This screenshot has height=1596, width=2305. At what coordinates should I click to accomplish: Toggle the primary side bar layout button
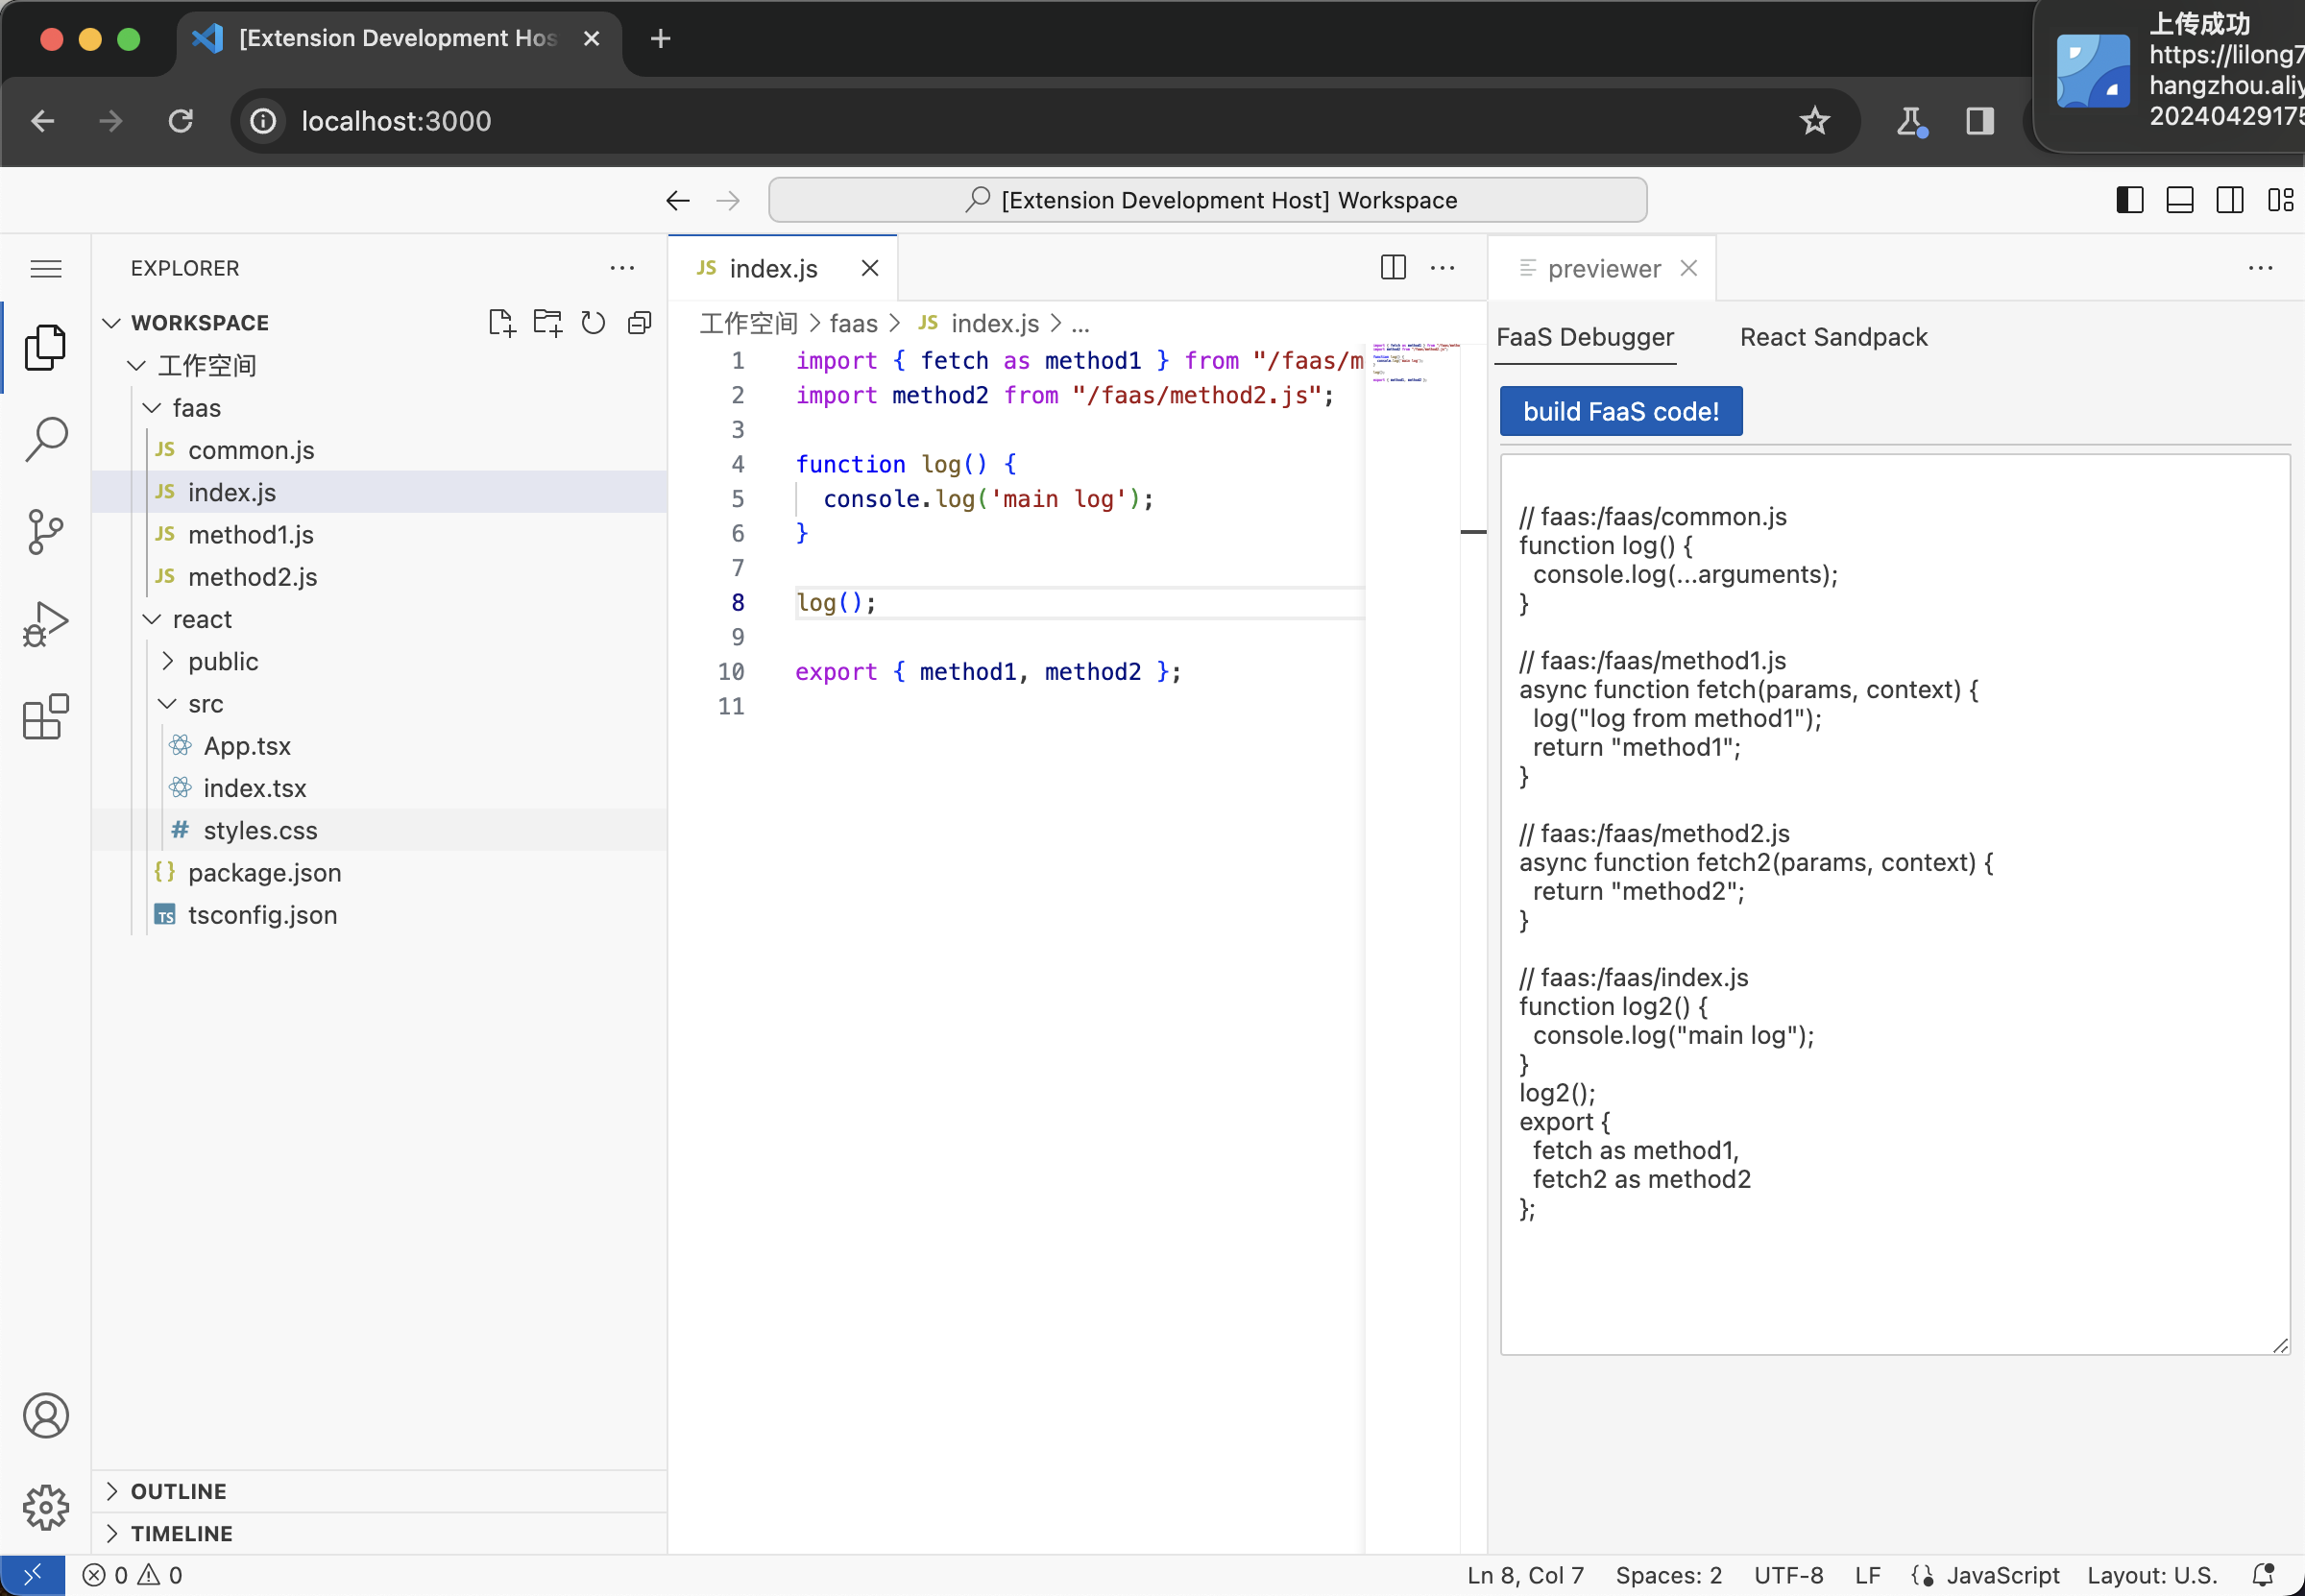[2130, 200]
